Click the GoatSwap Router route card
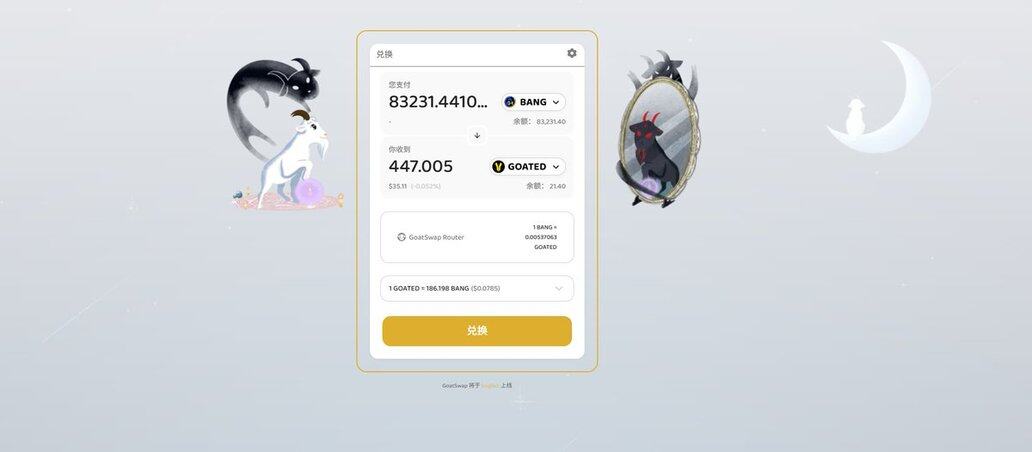Viewport: 1032px width, 452px height. [477, 237]
